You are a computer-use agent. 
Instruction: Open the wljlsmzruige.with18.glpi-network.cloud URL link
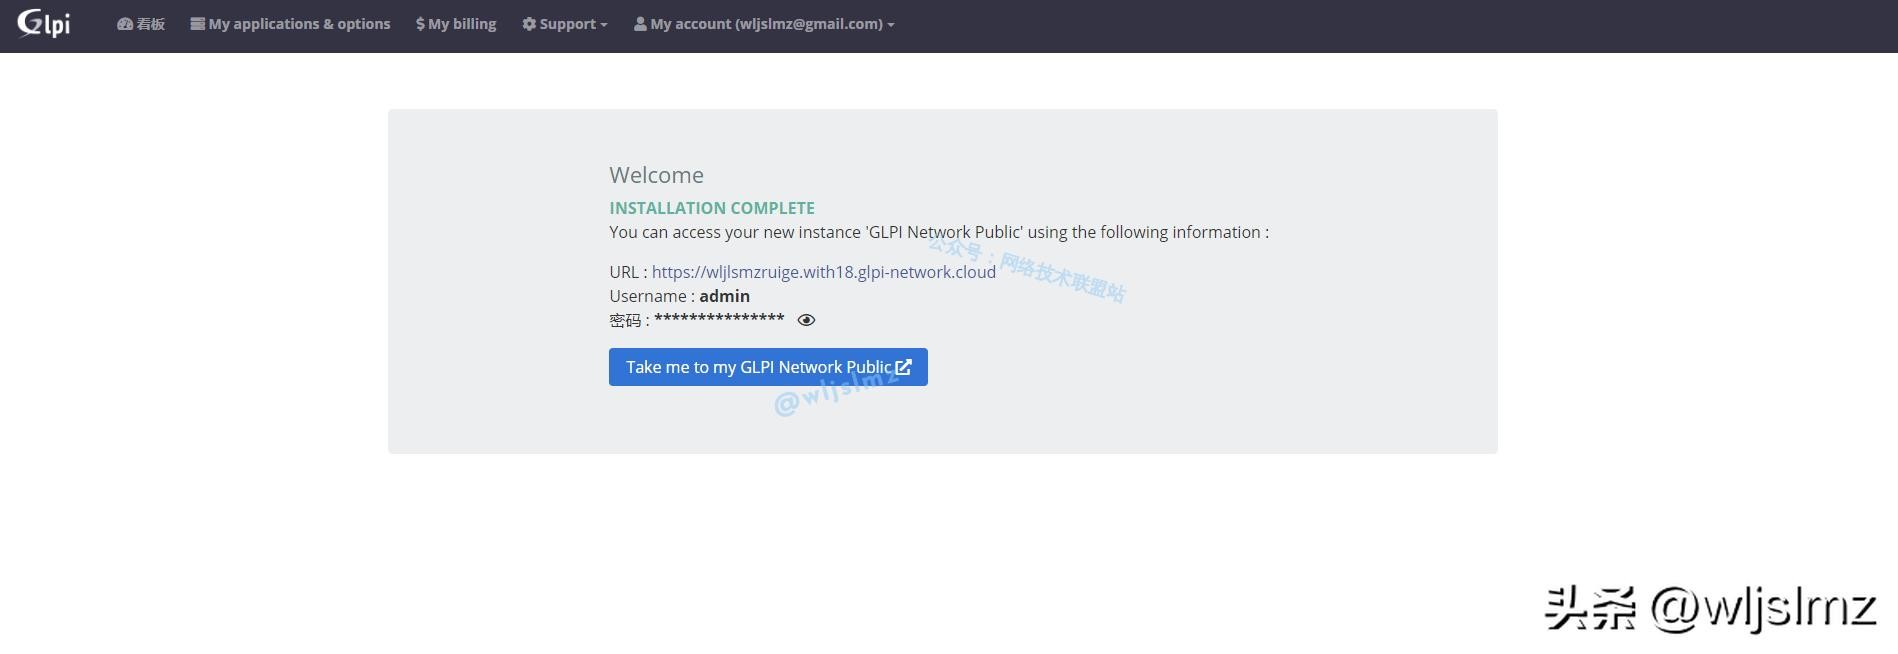(x=823, y=272)
